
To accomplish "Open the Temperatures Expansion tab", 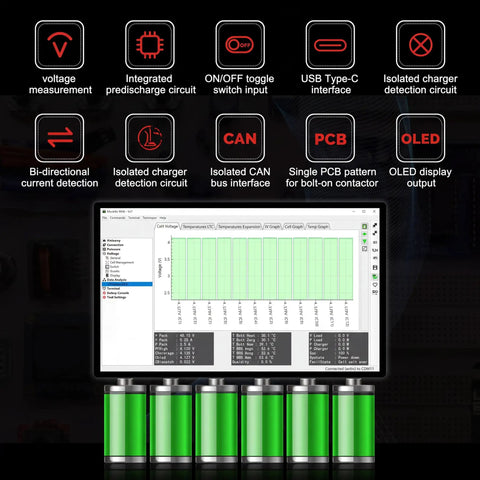I will click(239, 227).
